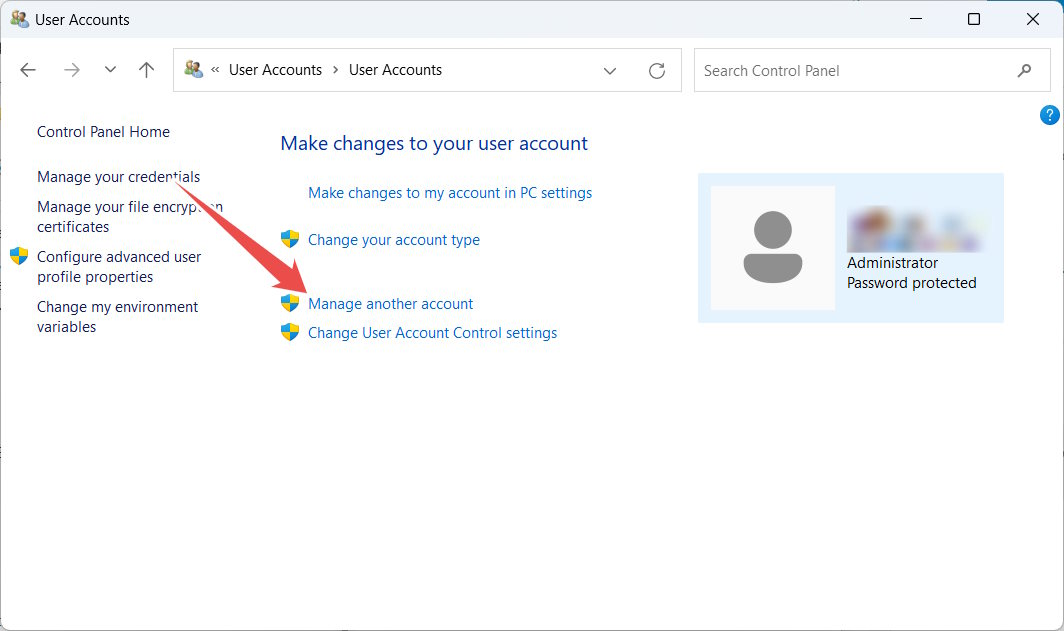Viewport: 1064px width, 631px height.
Task: Go to Control Panel Home
Action: 102,131
